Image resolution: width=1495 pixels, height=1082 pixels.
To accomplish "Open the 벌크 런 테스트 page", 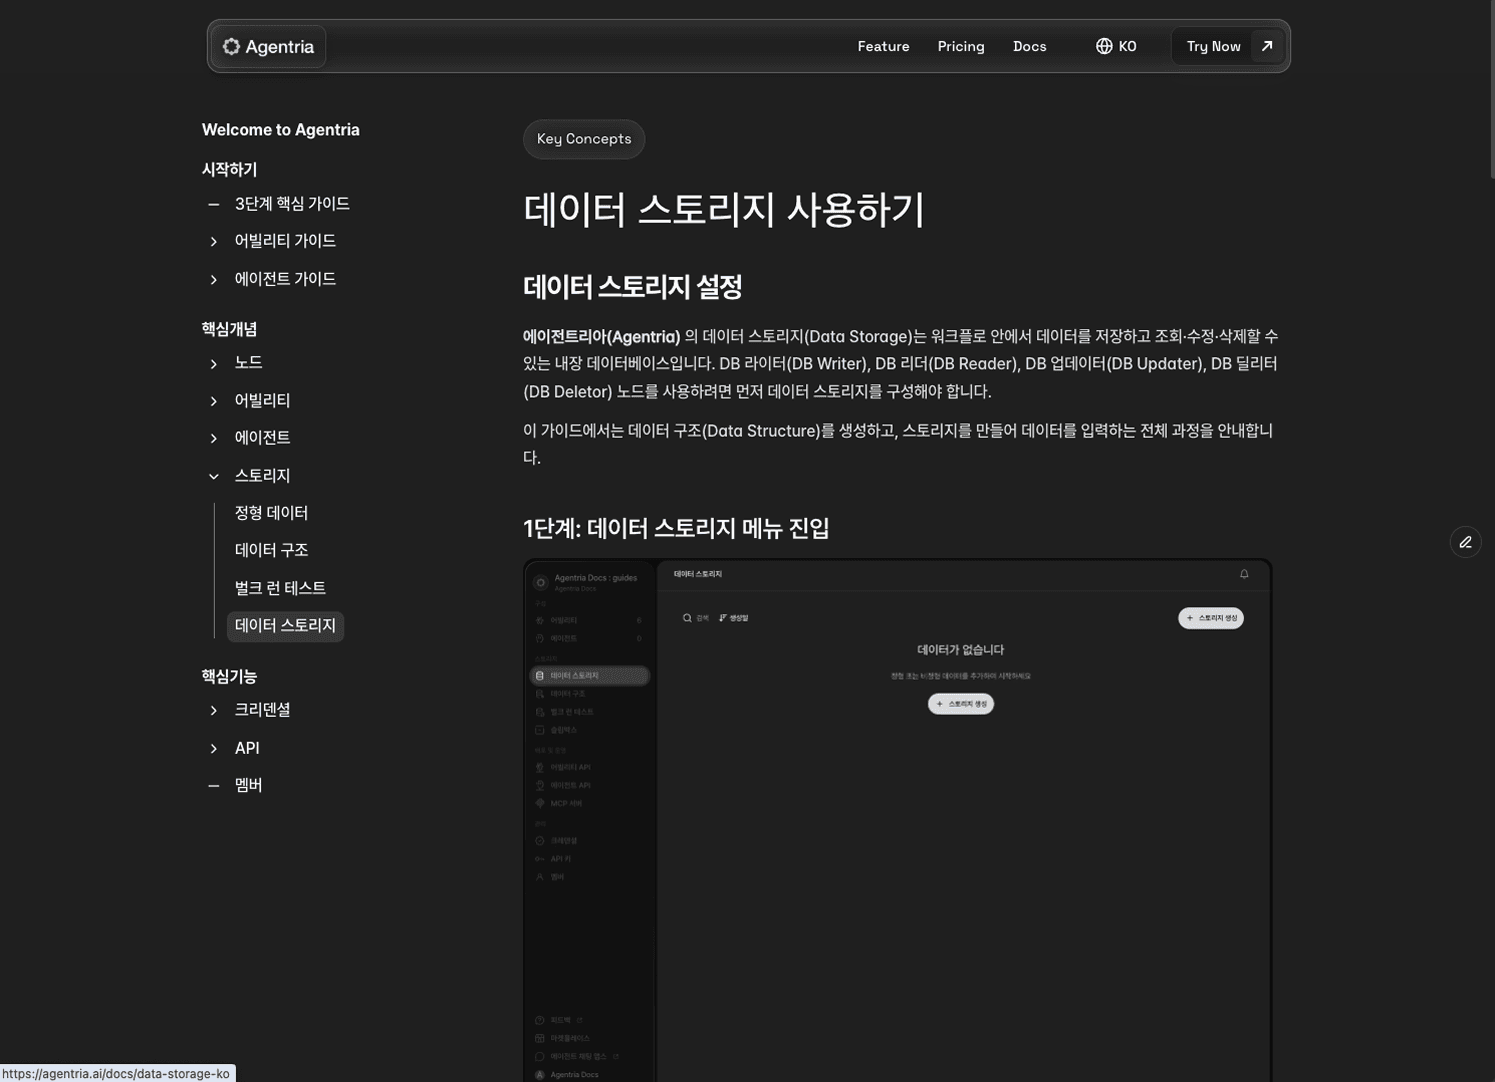I will click(x=280, y=588).
